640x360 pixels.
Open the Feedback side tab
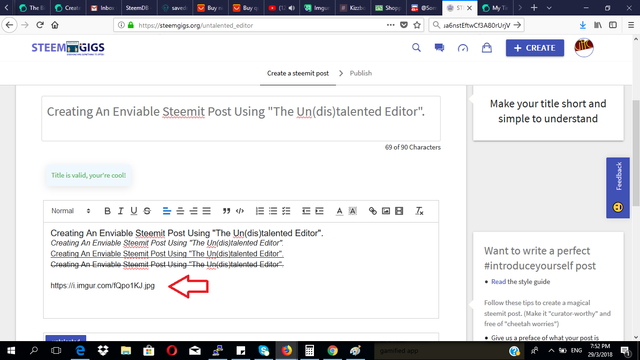(618, 187)
